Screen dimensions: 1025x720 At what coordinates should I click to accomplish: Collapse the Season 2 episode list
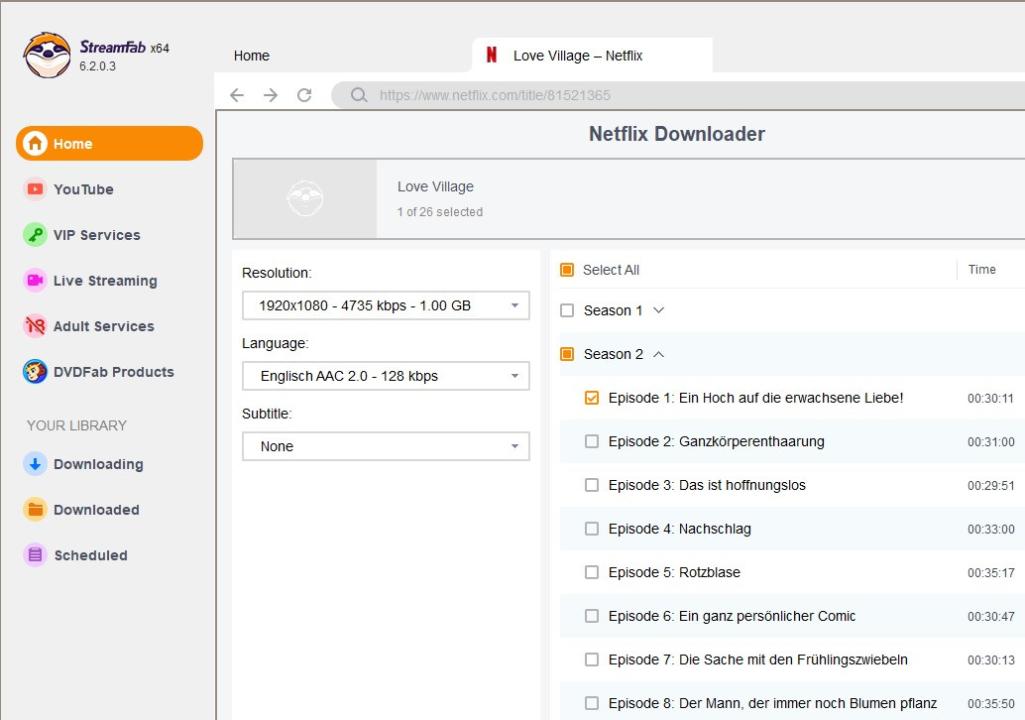(x=658, y=354)
